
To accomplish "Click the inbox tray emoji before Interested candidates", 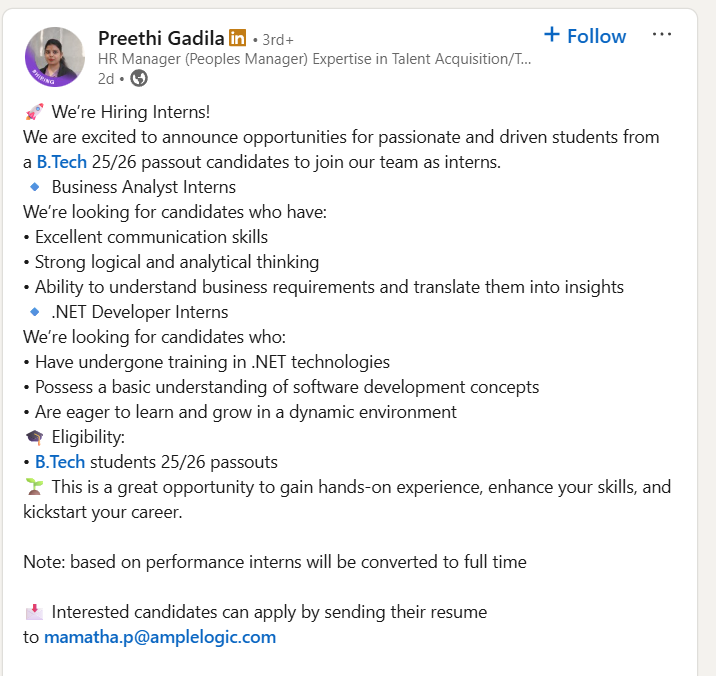I will click(34, 611).
